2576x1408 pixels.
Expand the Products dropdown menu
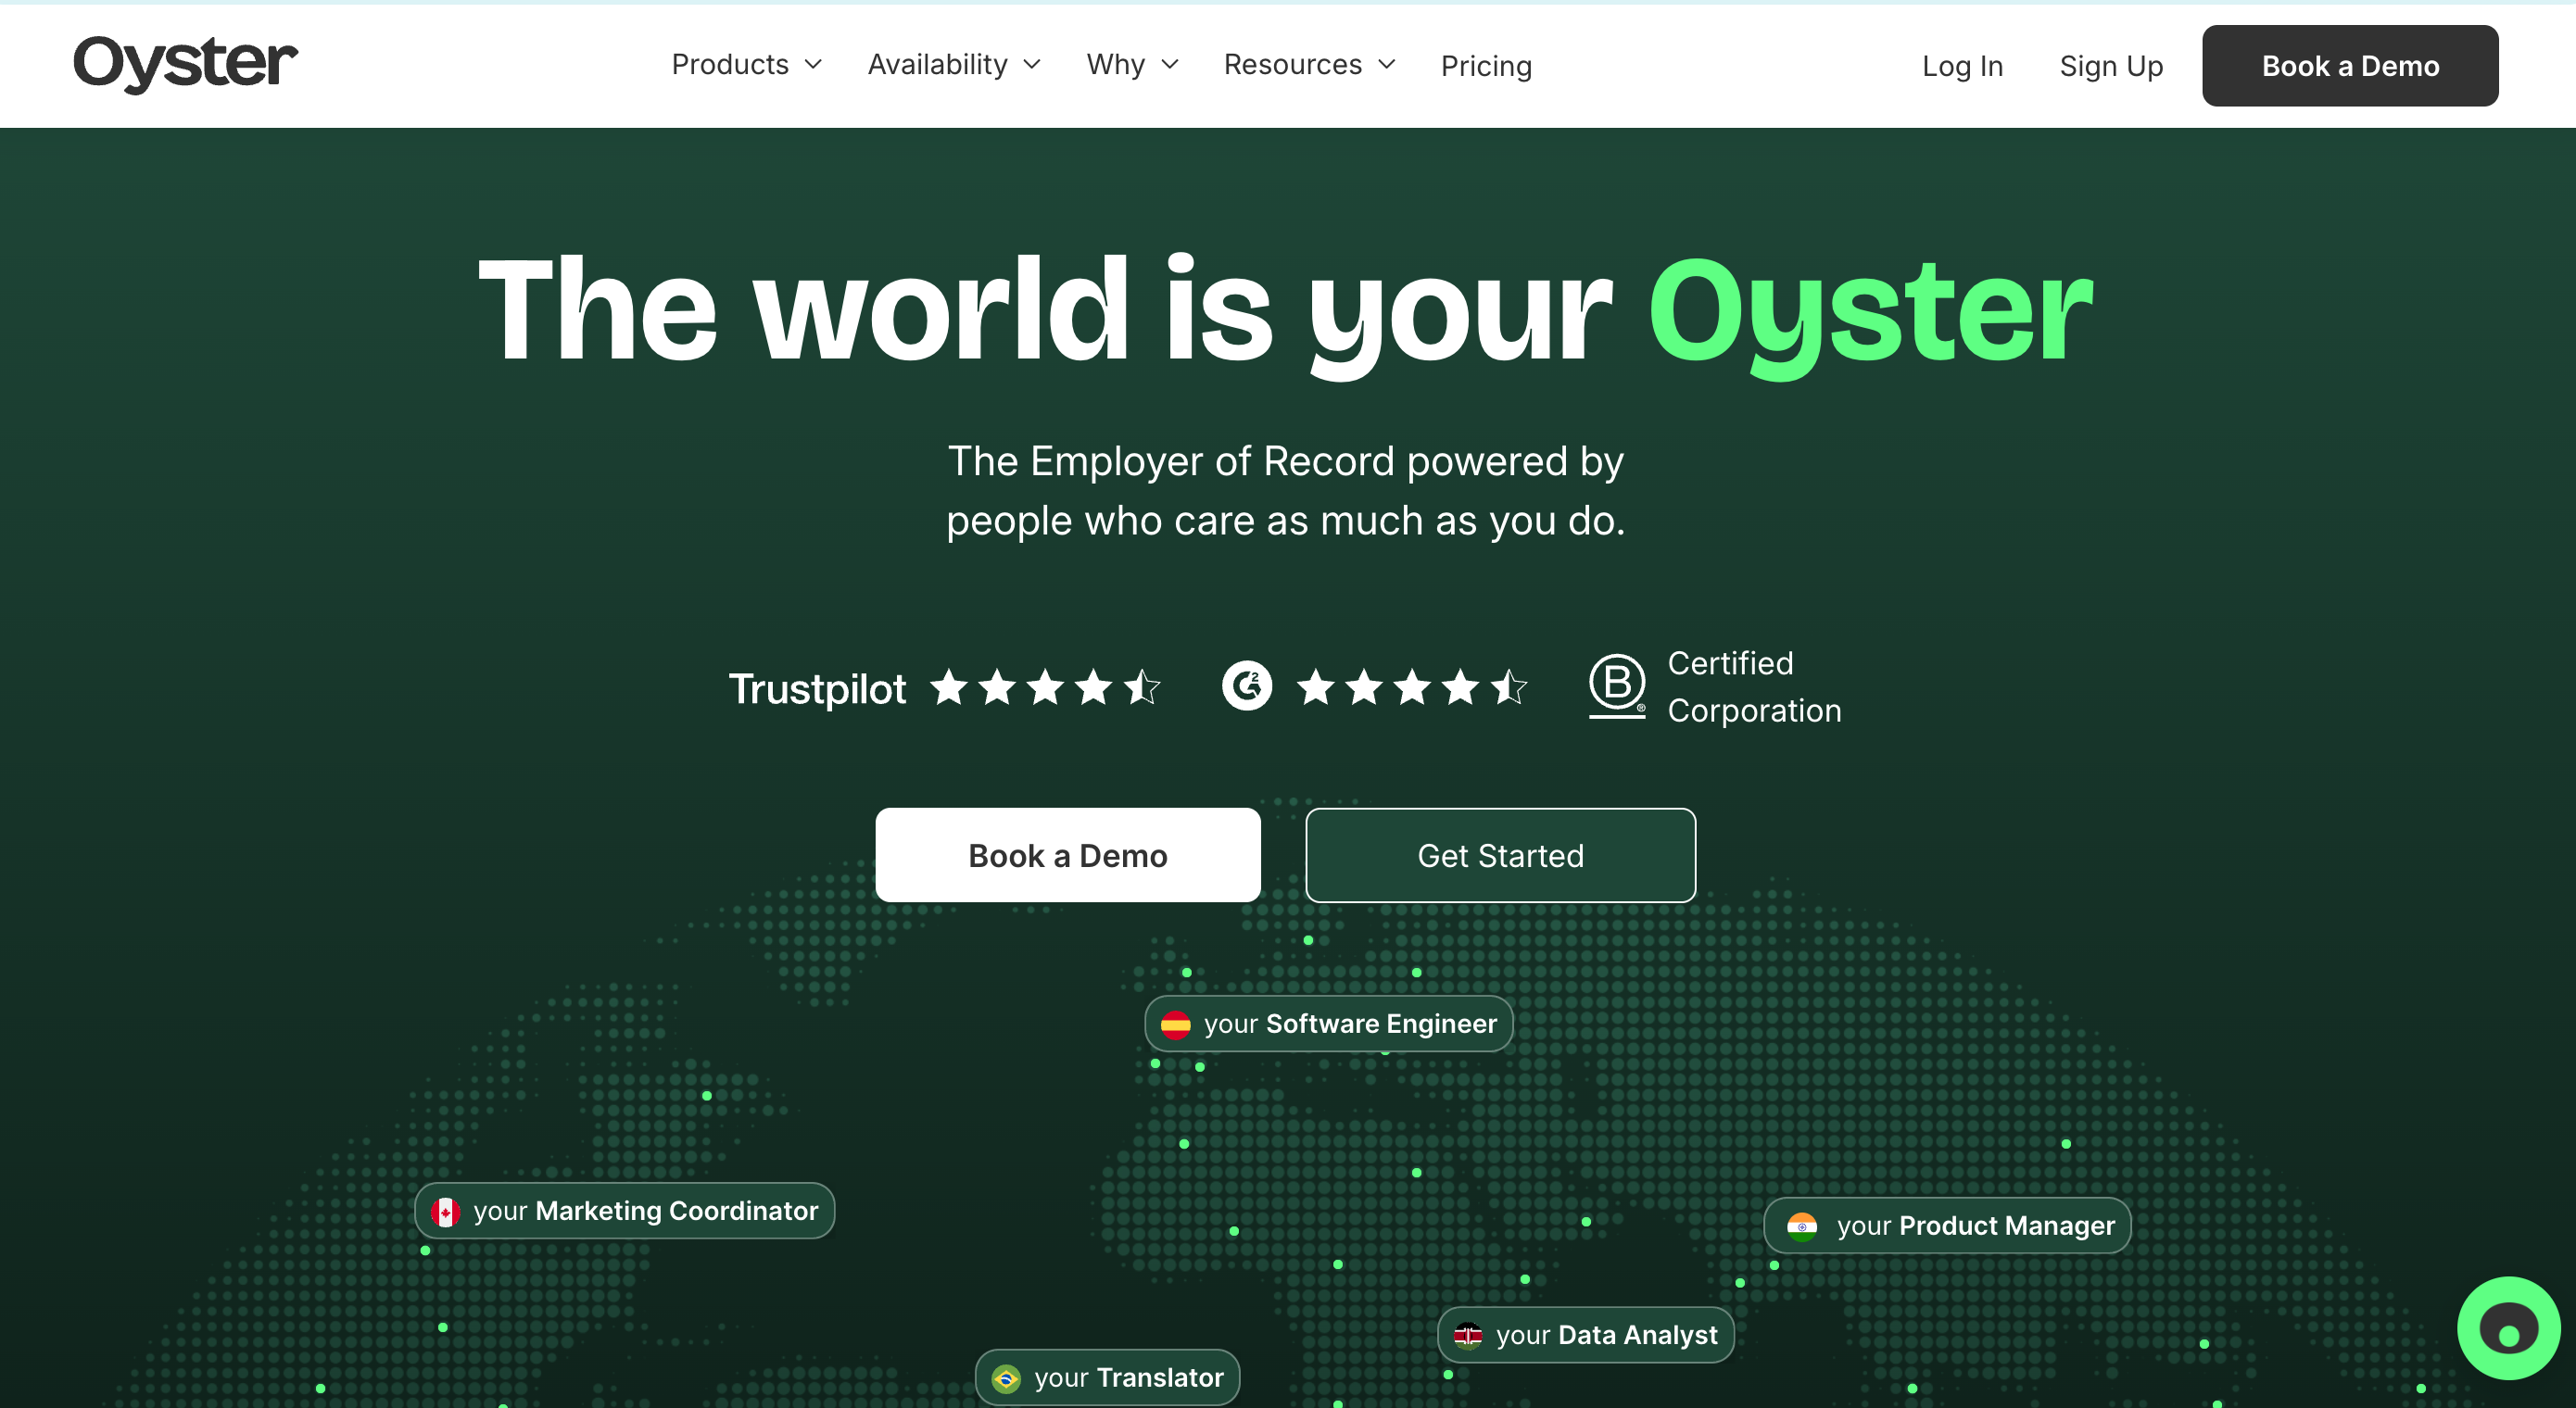(746, 65)
